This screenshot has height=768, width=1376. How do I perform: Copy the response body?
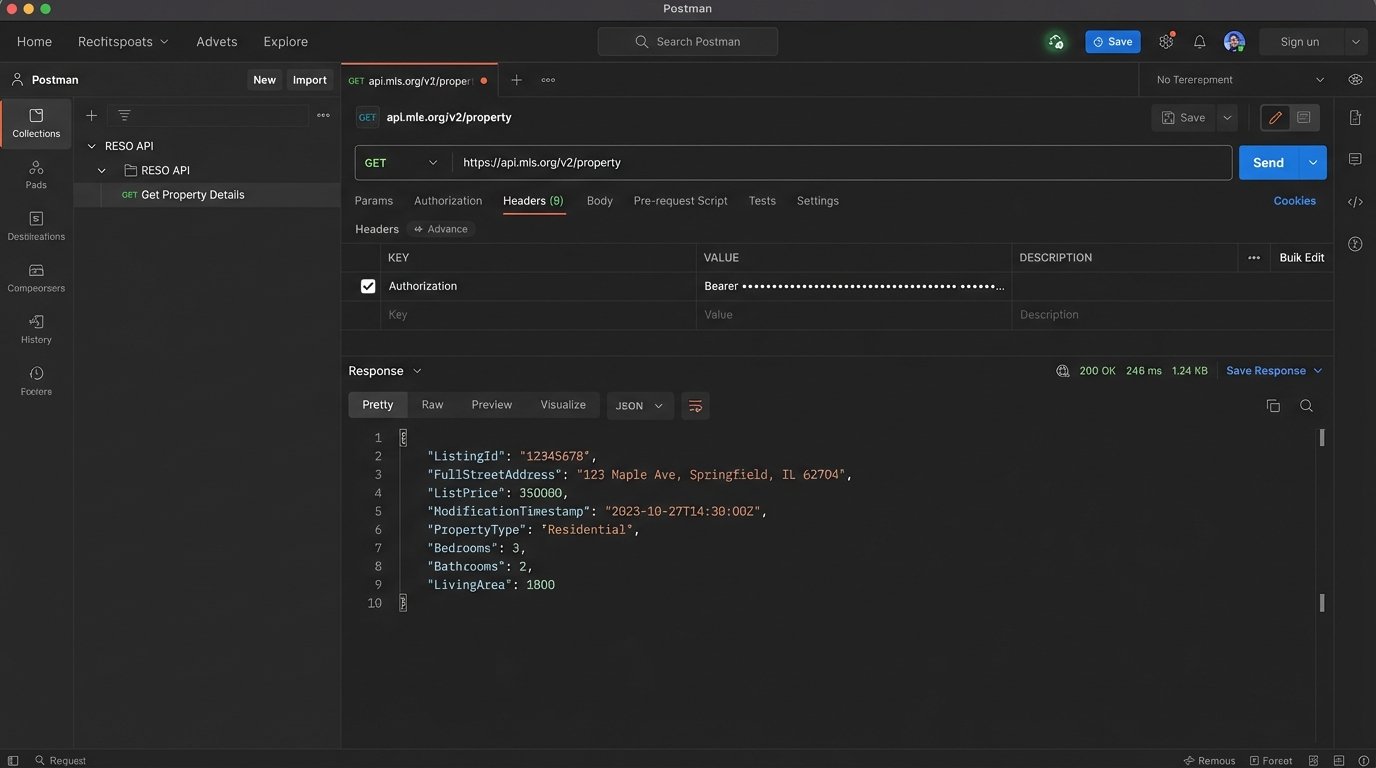[x=1272, y=405]
